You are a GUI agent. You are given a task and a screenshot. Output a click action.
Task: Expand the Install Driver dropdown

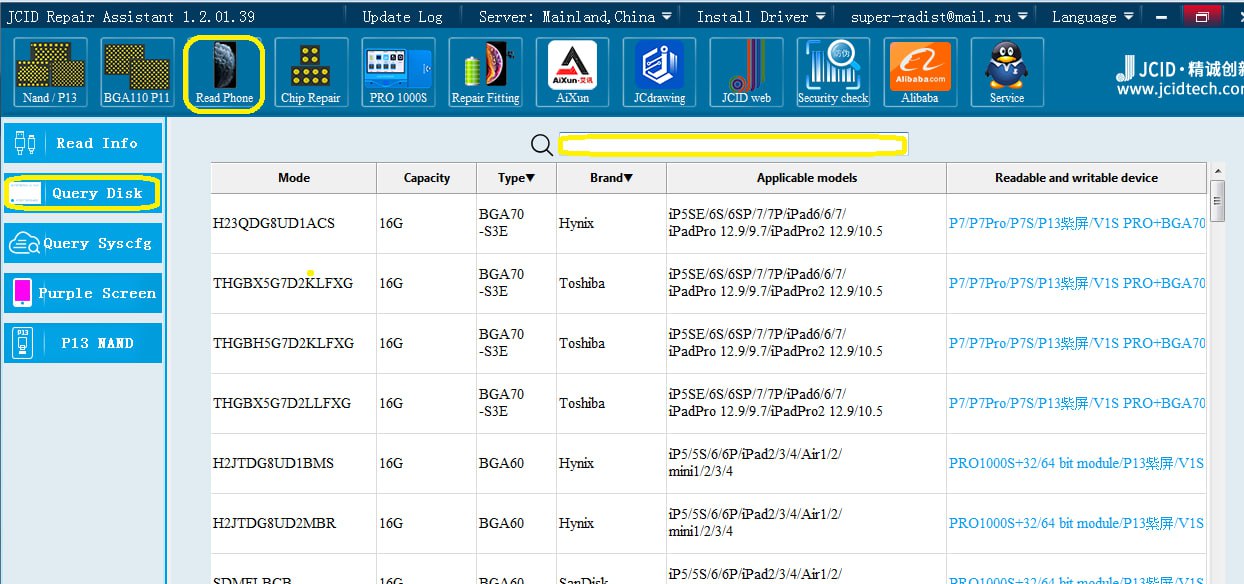761,16
